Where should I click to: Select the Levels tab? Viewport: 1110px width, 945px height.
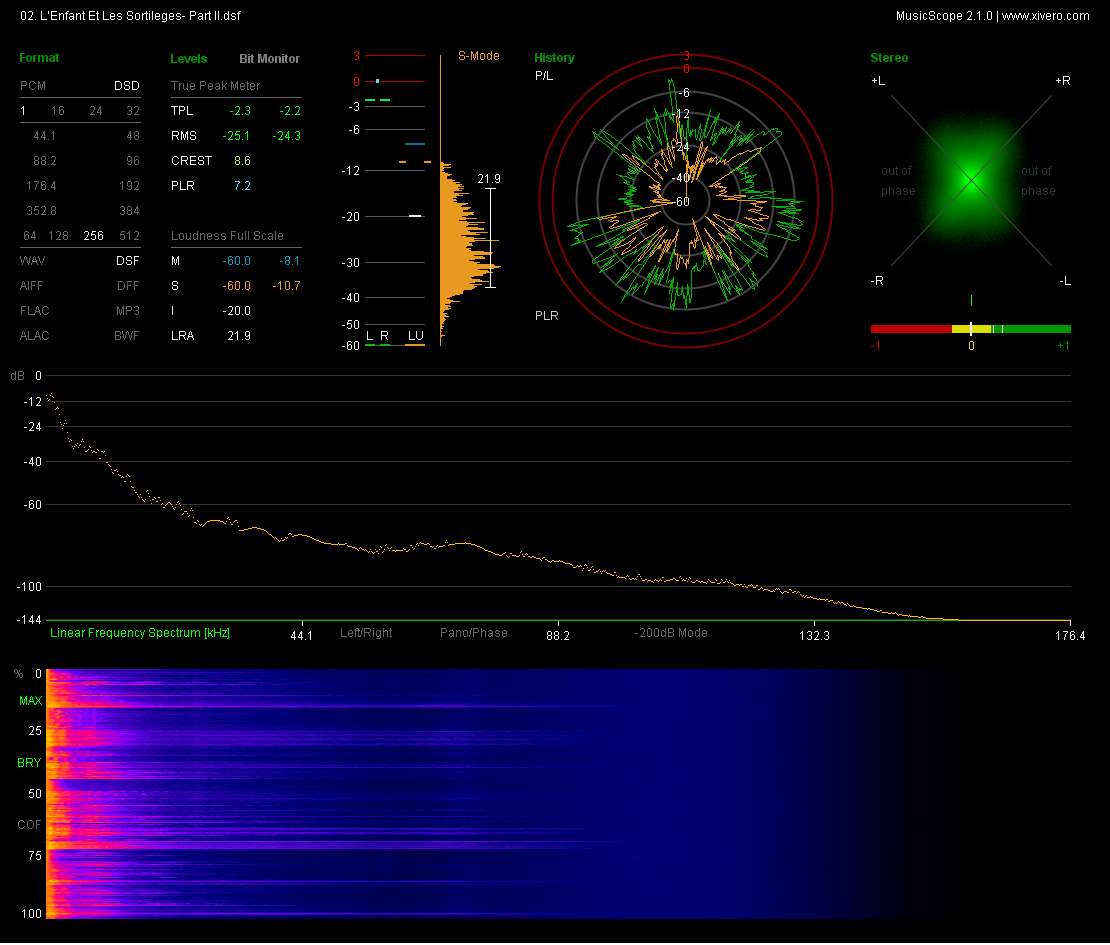(x=189, y=59)
